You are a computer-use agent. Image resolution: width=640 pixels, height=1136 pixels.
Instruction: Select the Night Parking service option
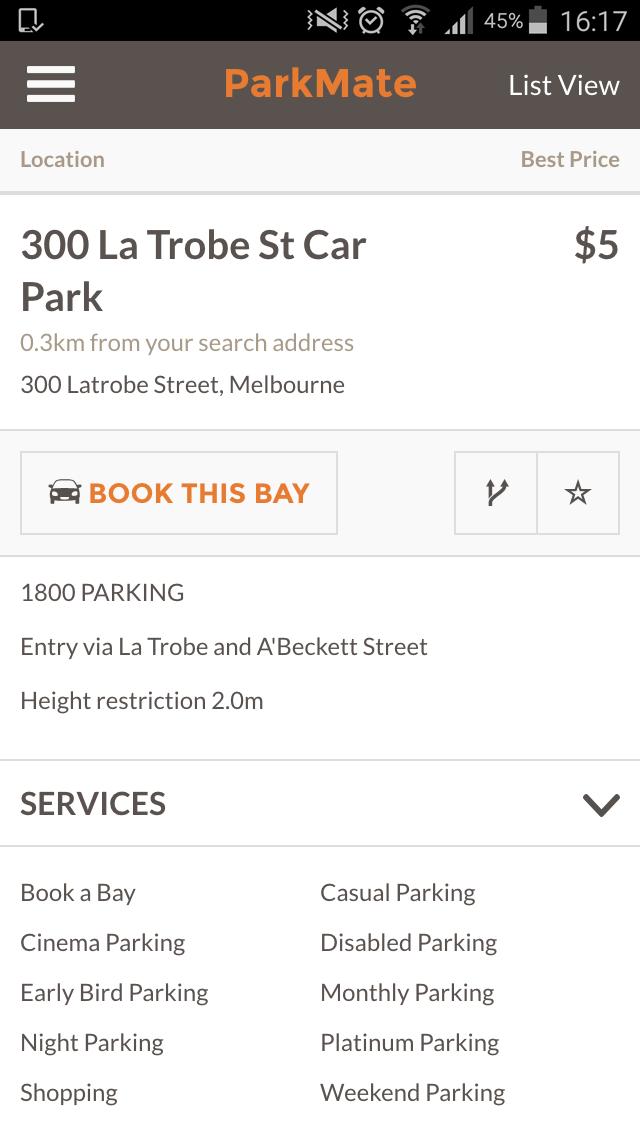click(91, 1042)
